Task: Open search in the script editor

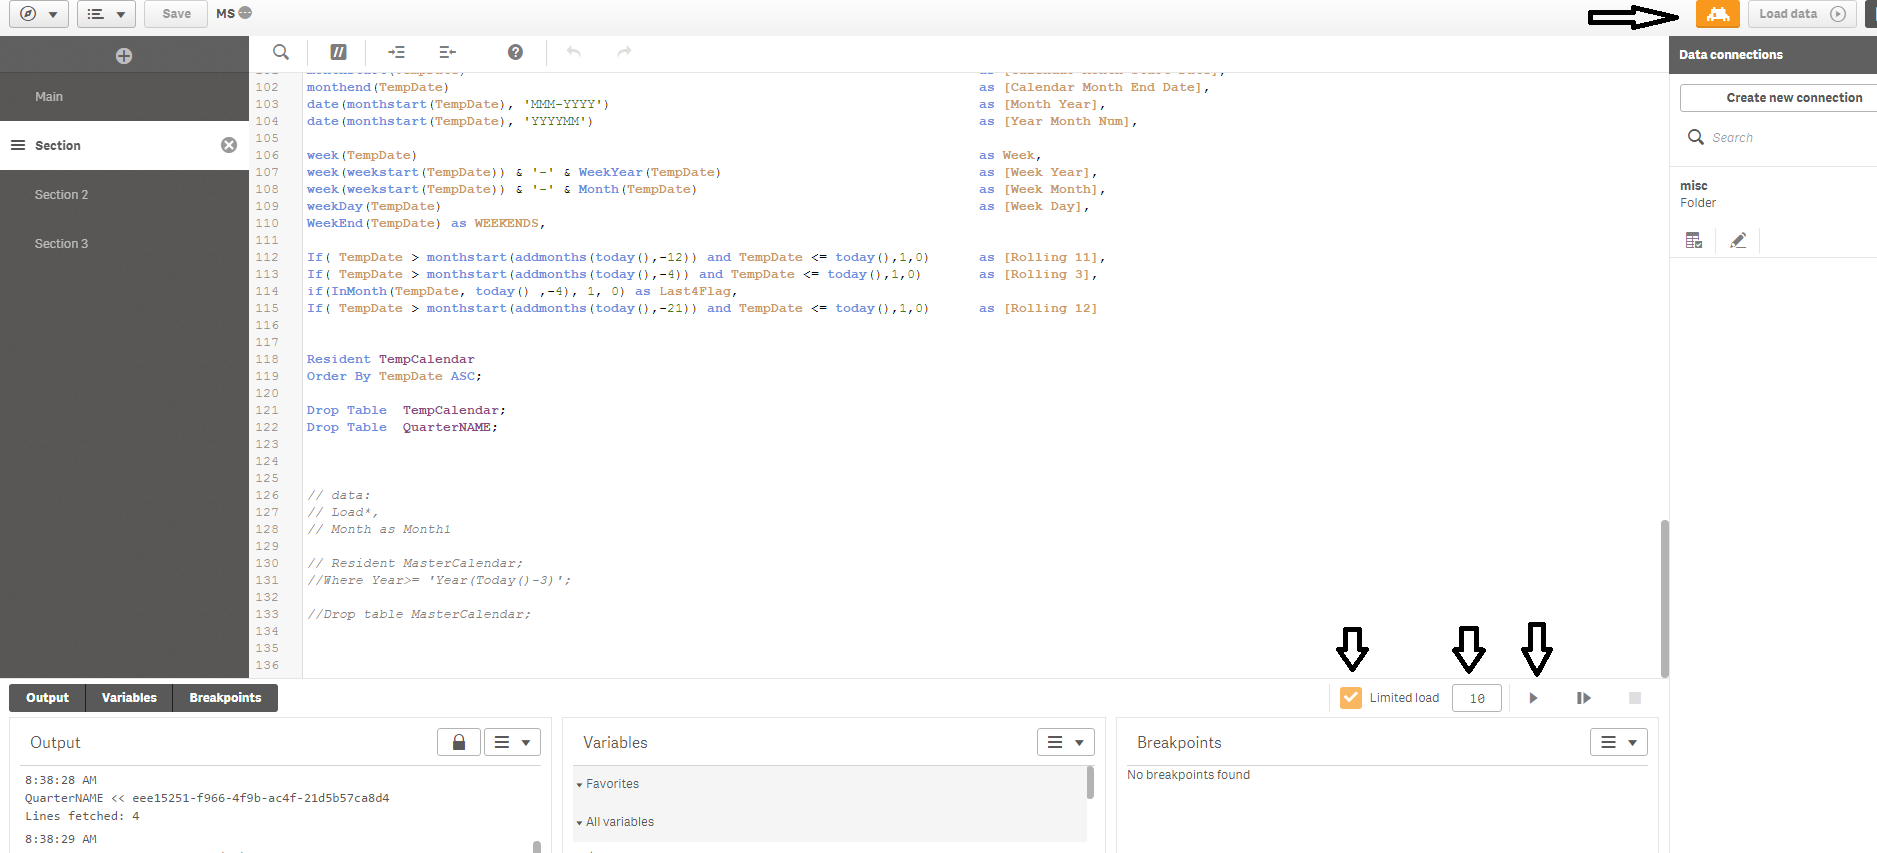Action: pos(281,52)
